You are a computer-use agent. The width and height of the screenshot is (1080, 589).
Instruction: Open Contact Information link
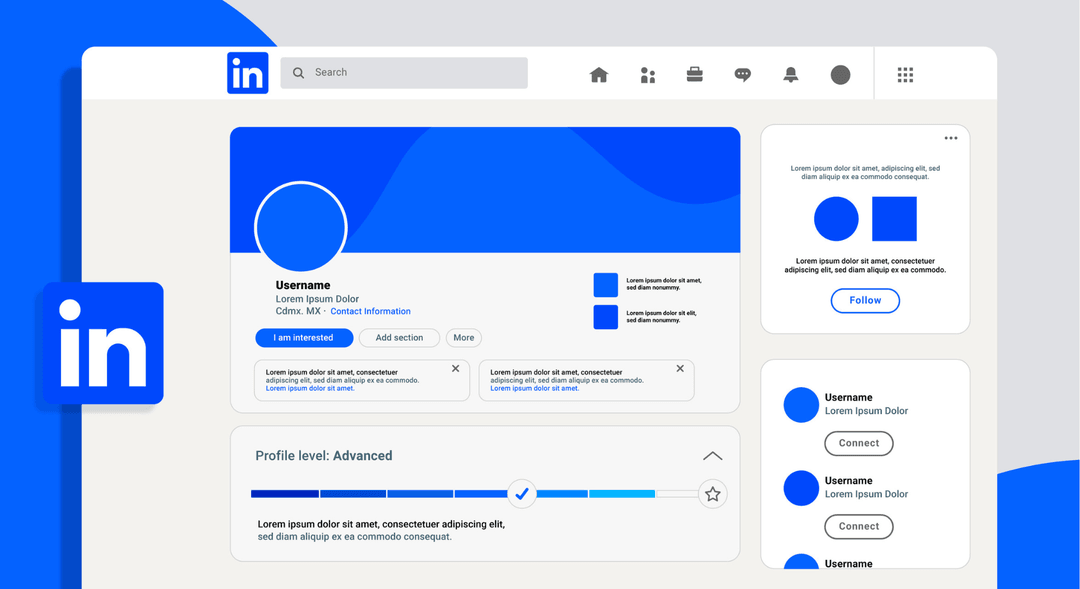pyautogui.click(x=370, y=311)
